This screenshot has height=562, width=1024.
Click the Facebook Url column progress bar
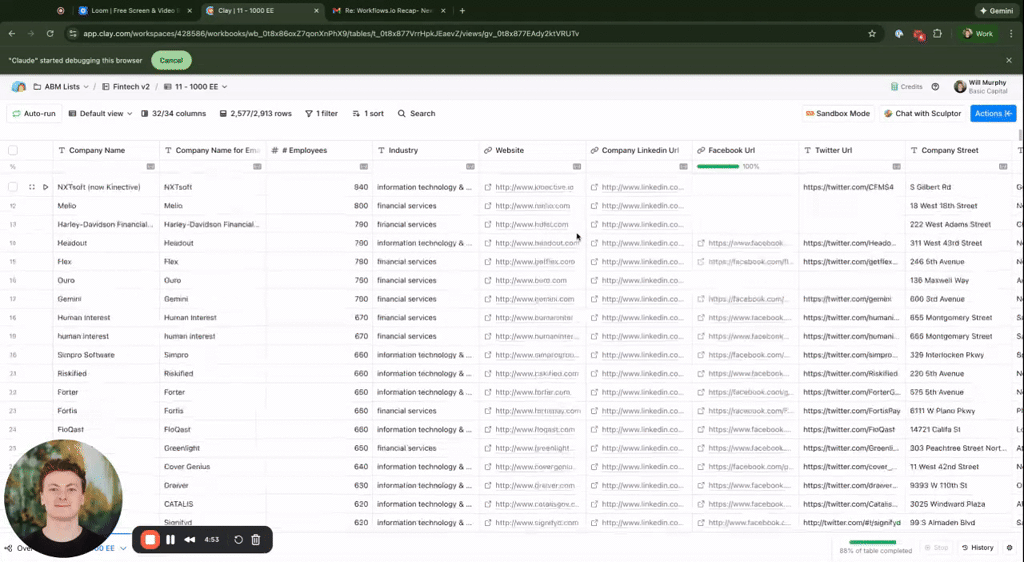[x=717, y=167]
